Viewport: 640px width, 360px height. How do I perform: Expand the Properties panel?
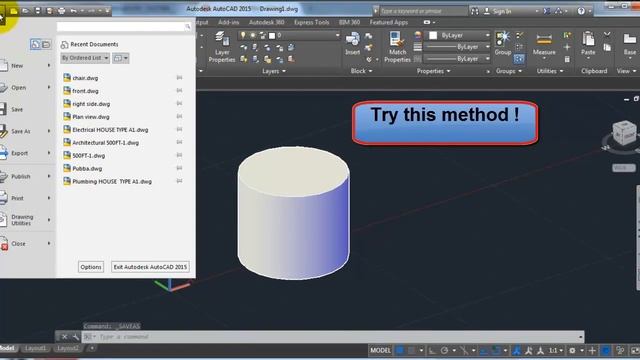[x=433, y=71]
